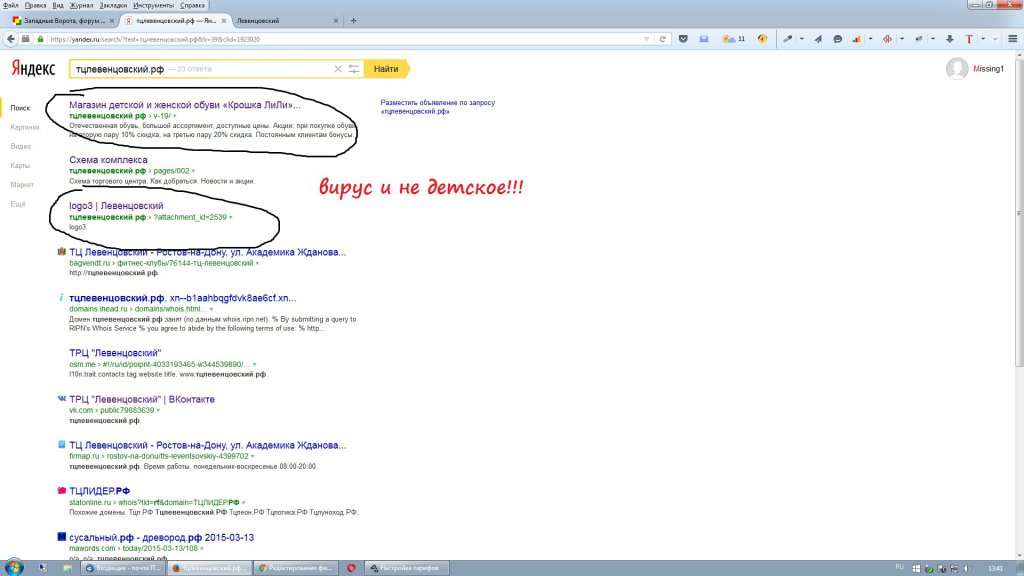
Task: Click the weather widget showing 11
Action: point(733,39)
